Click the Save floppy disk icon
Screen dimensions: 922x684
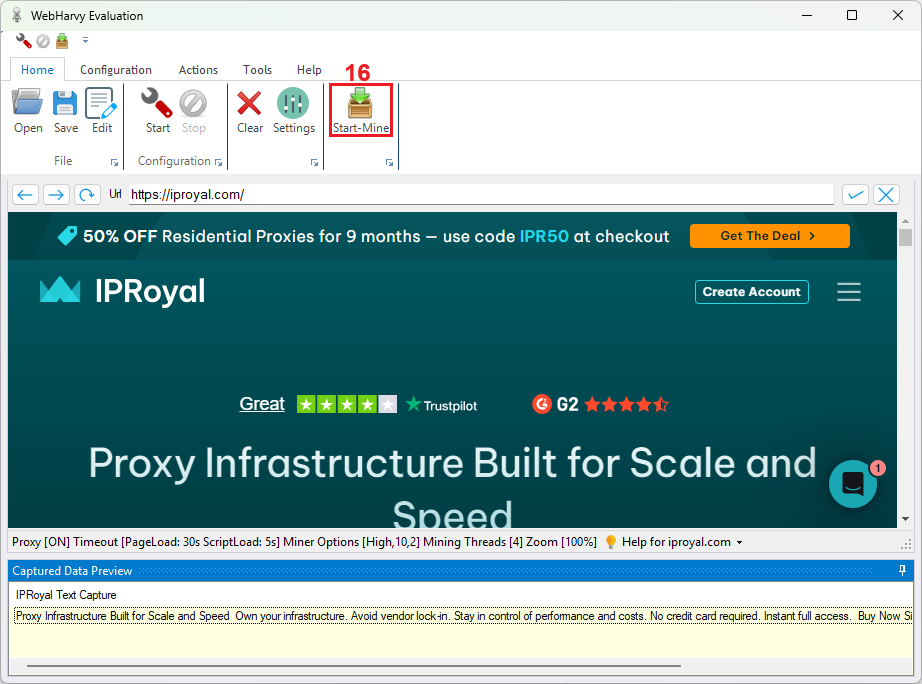click(66, 109)
